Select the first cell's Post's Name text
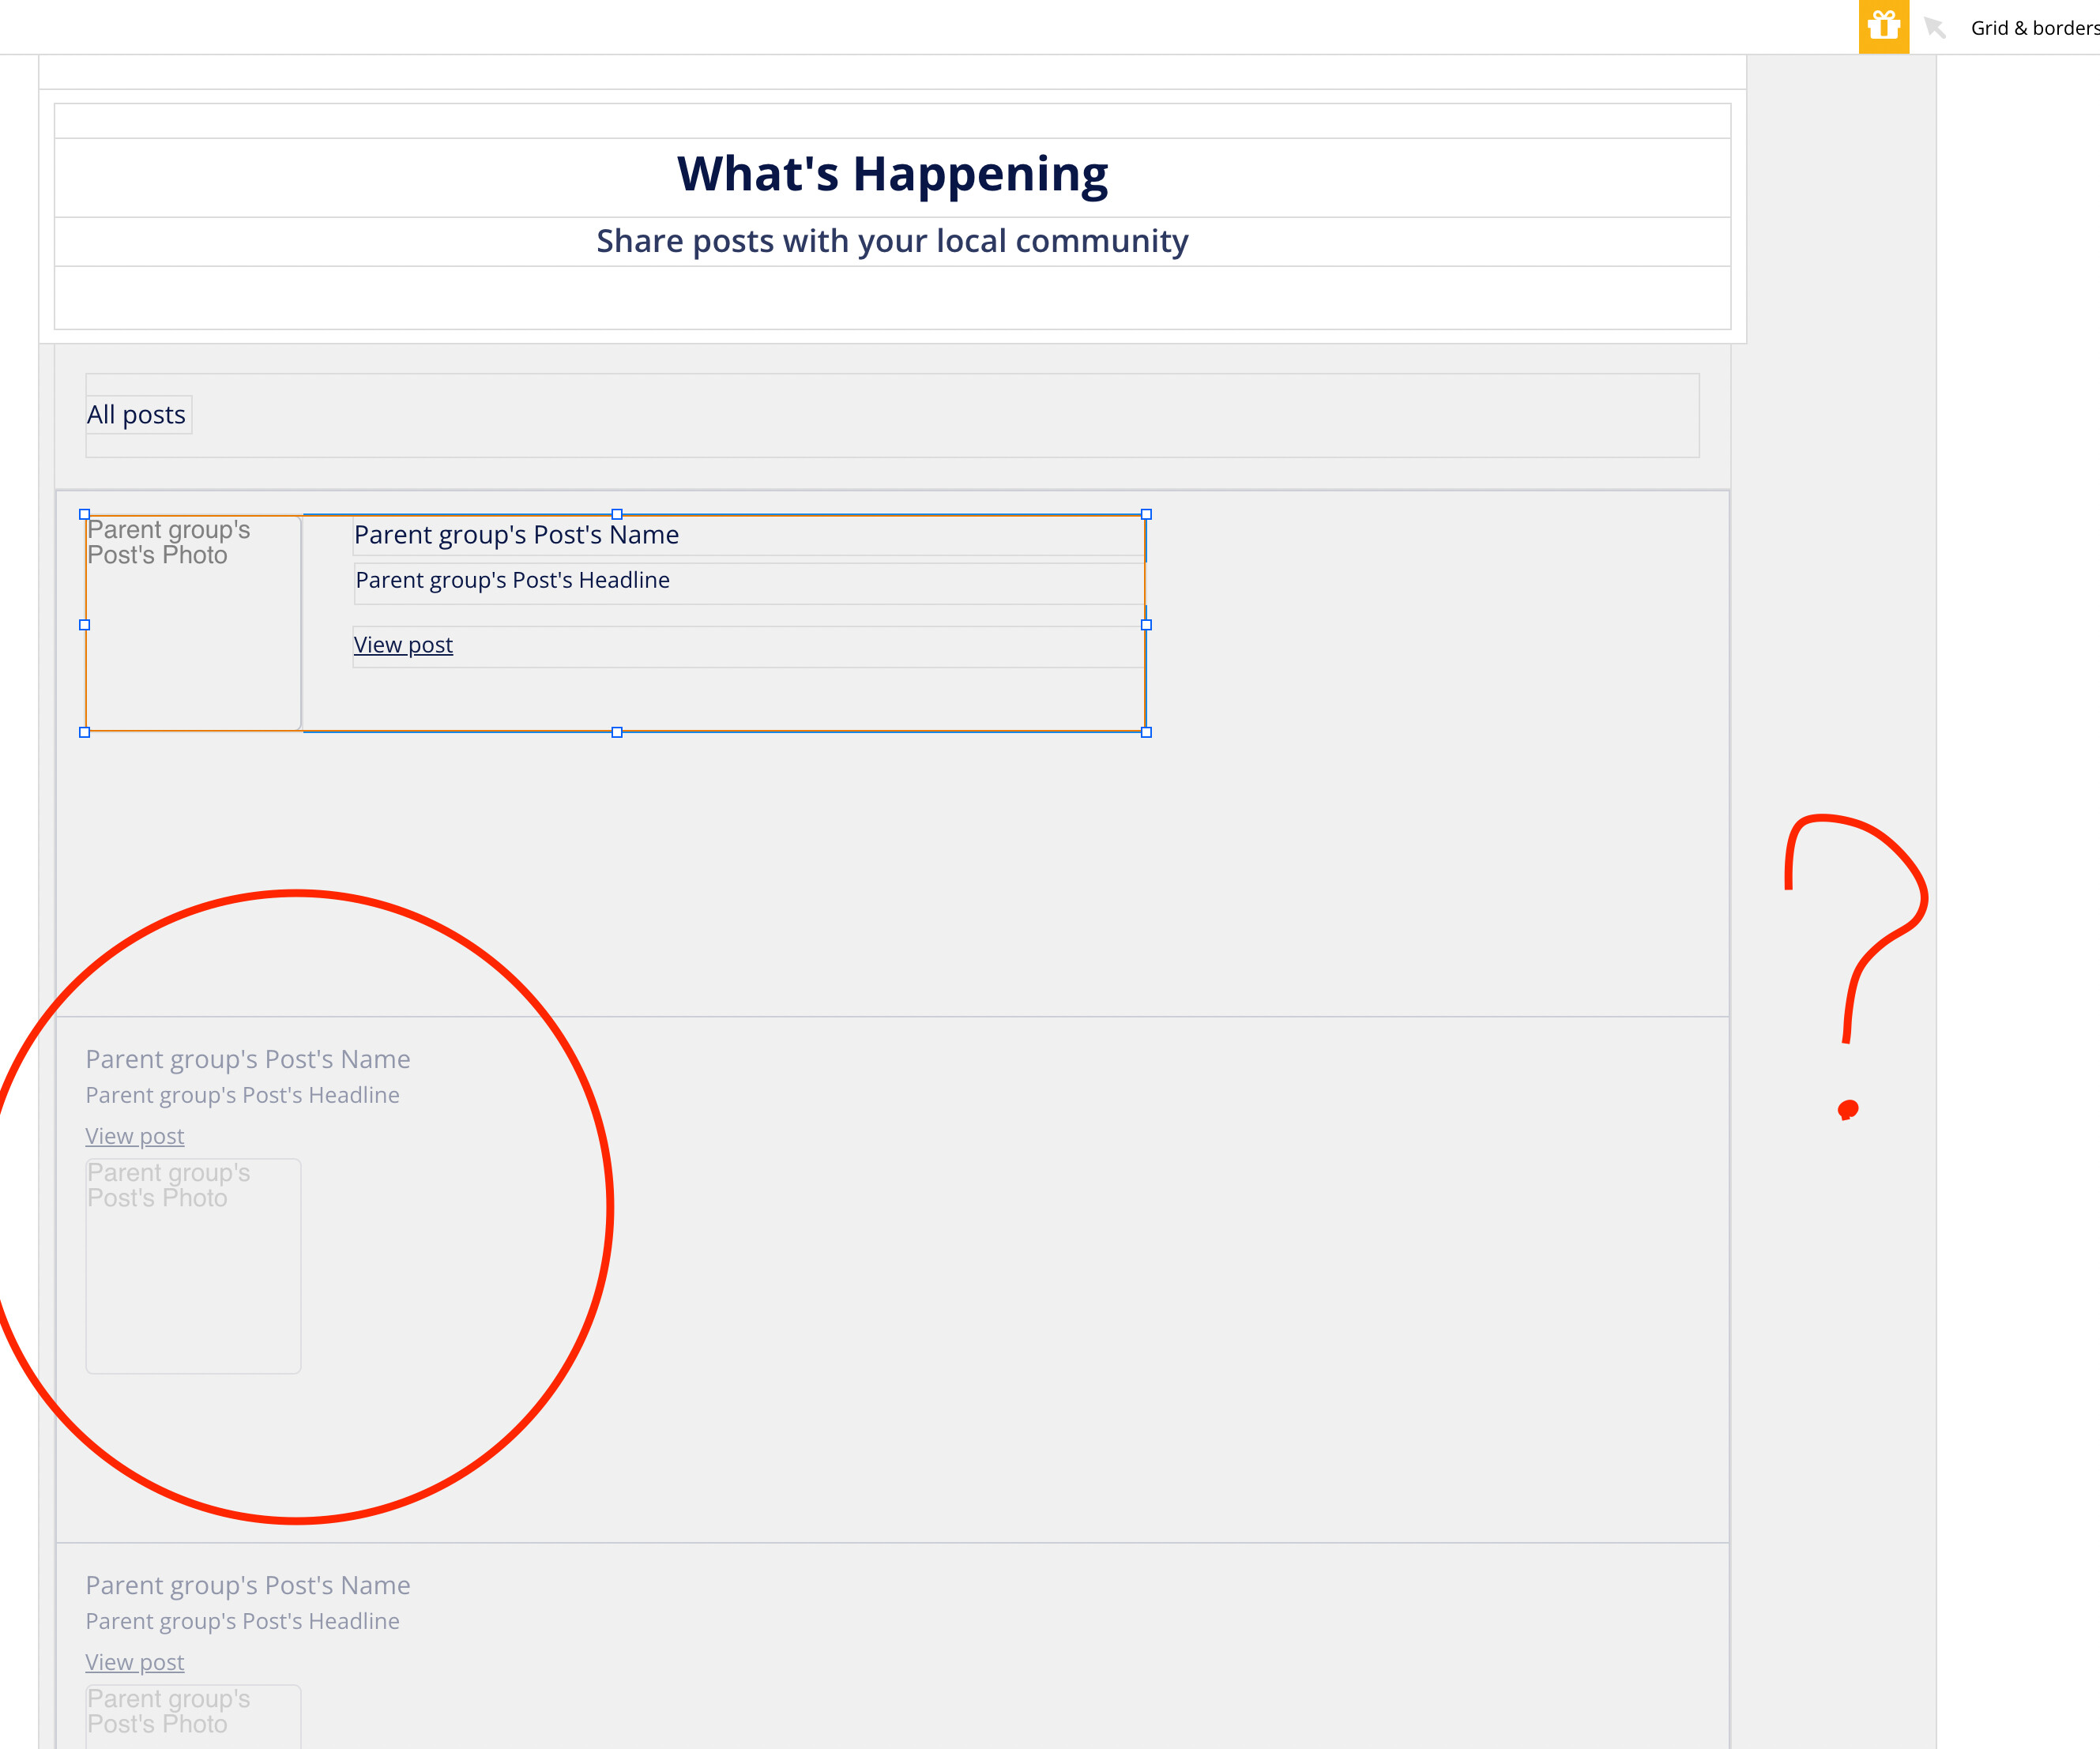 [x=516, y=535]
